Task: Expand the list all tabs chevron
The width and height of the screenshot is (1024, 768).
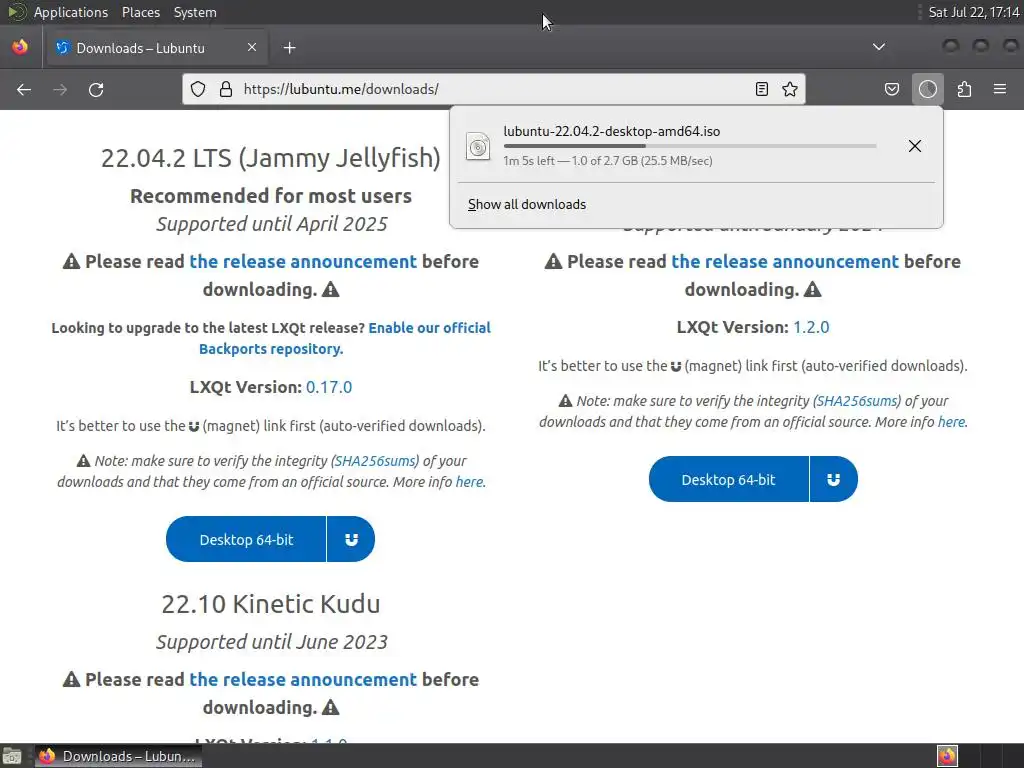Action: point(879,47)
